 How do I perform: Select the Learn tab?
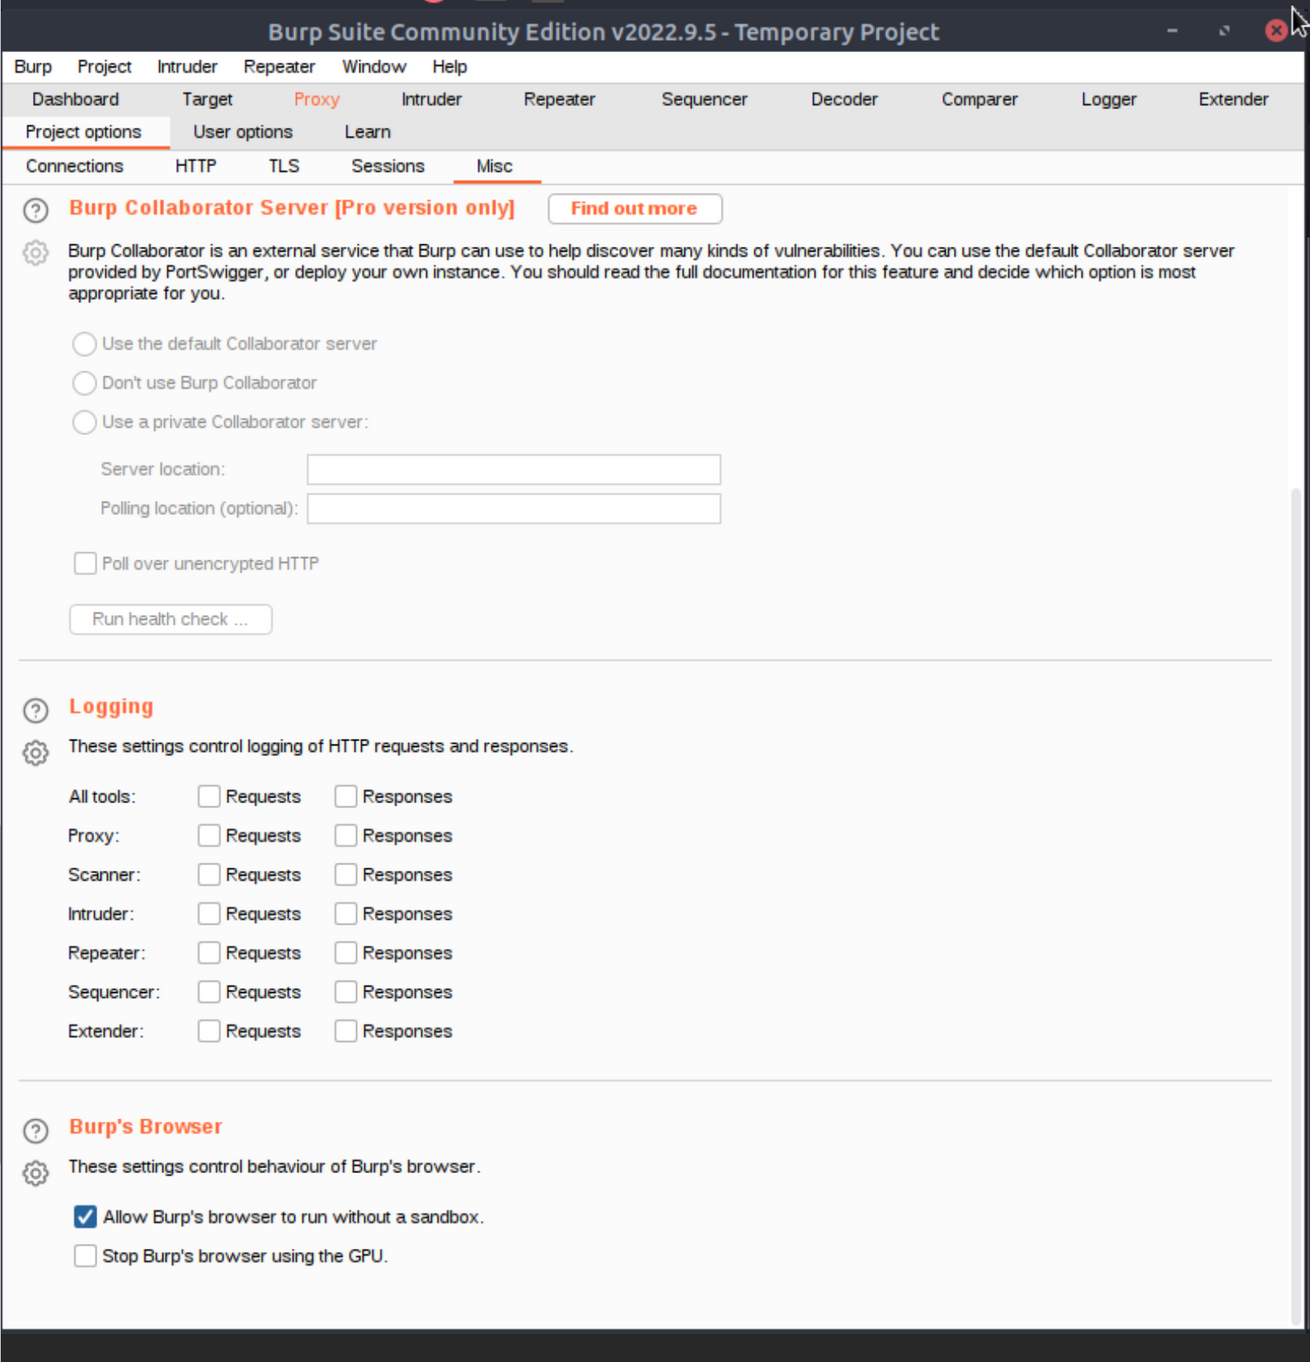(x=367, y=132)
